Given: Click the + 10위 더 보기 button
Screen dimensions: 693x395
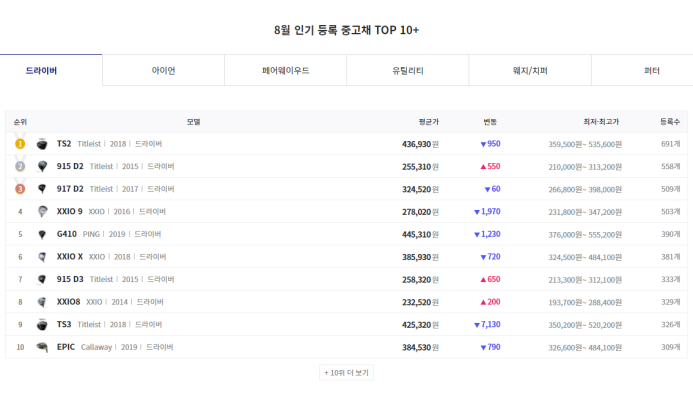Looking at the screenshot, I should [346, 372].
